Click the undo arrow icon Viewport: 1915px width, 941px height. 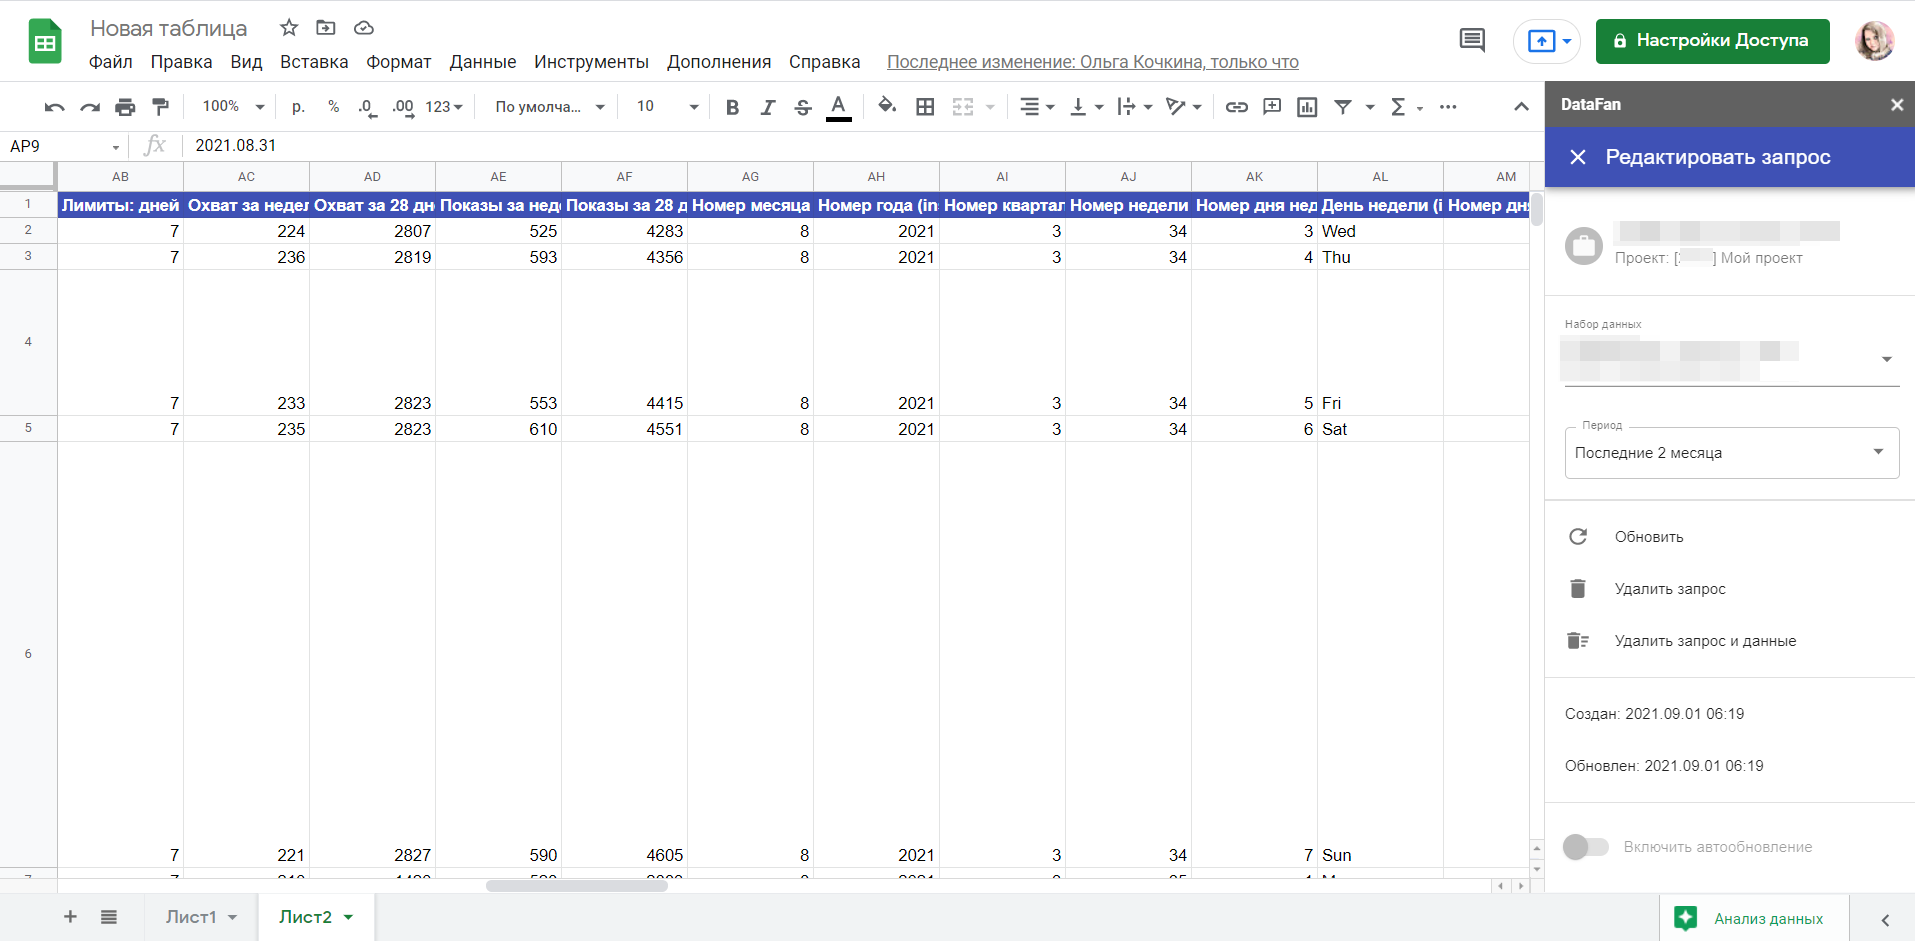click(55, 107)
